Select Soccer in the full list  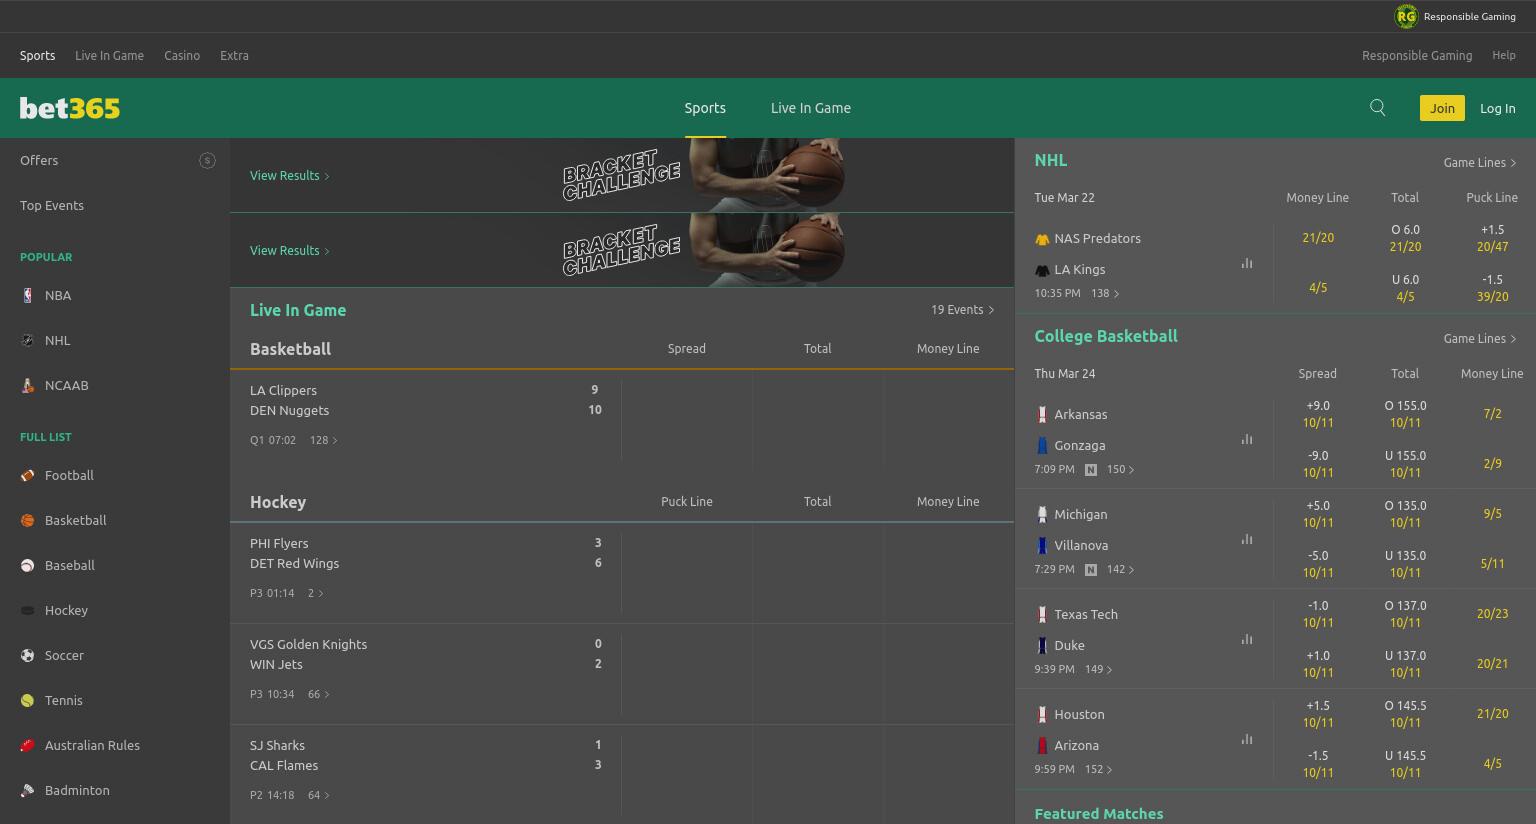[x=64, y=655]
